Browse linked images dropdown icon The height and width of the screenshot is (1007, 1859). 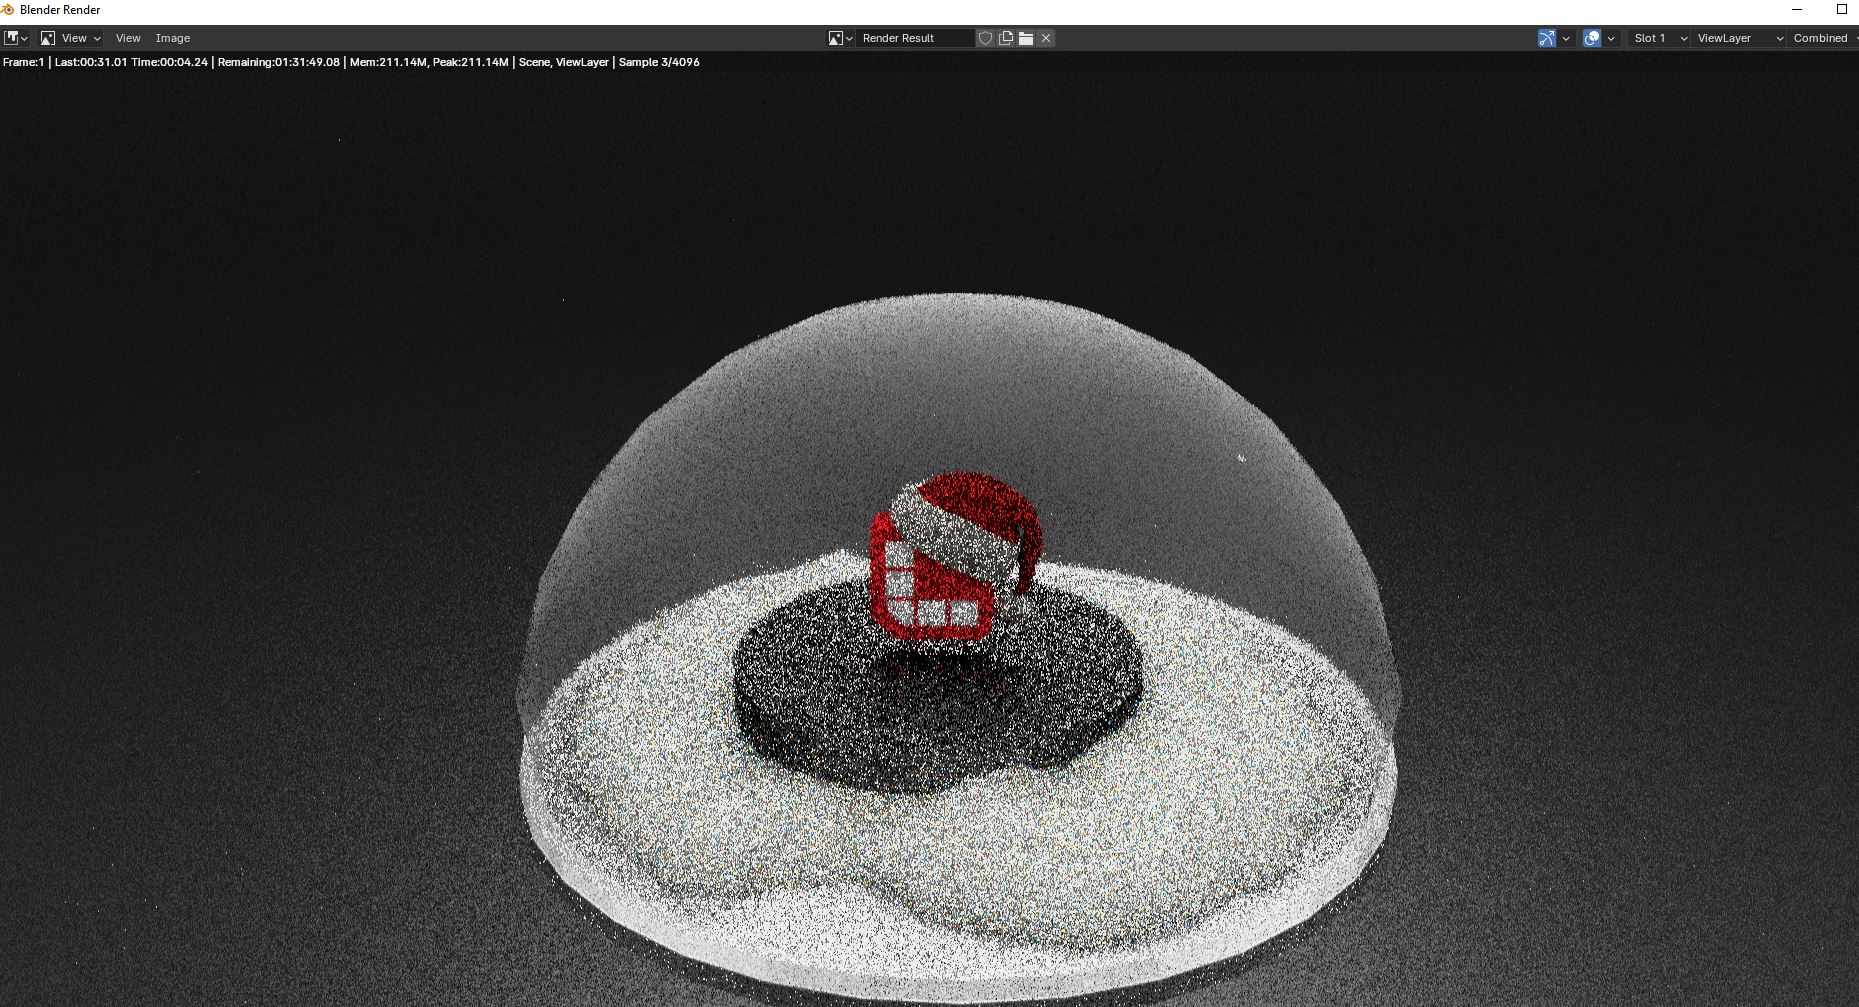(840, 38)
